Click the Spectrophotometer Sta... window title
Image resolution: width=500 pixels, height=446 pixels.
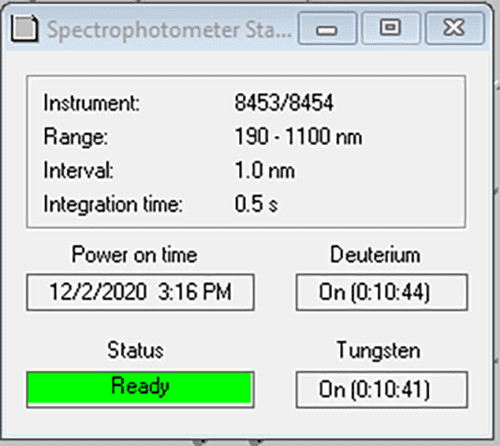click(169, 30)
